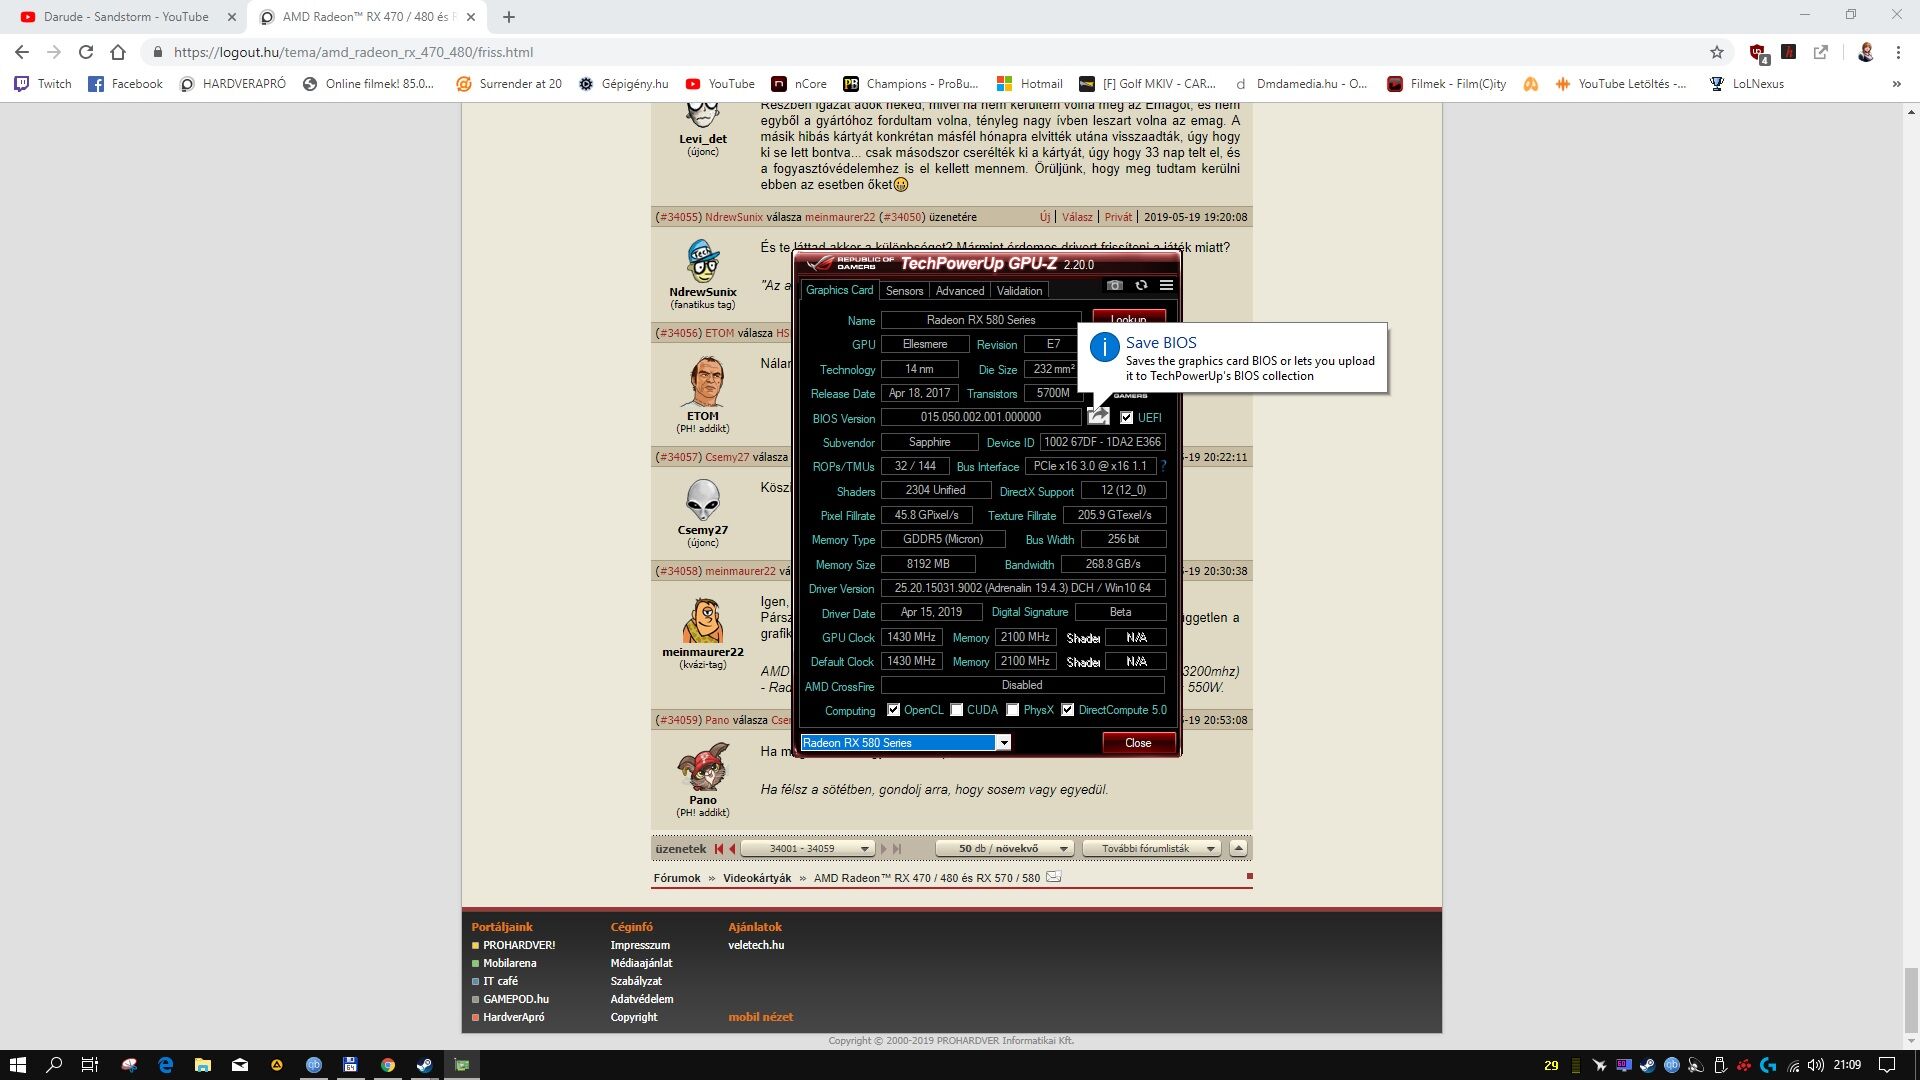Click the BIOS Version value field
1920x1080 pixels.
pyautogui.click(x=980, y=417)
